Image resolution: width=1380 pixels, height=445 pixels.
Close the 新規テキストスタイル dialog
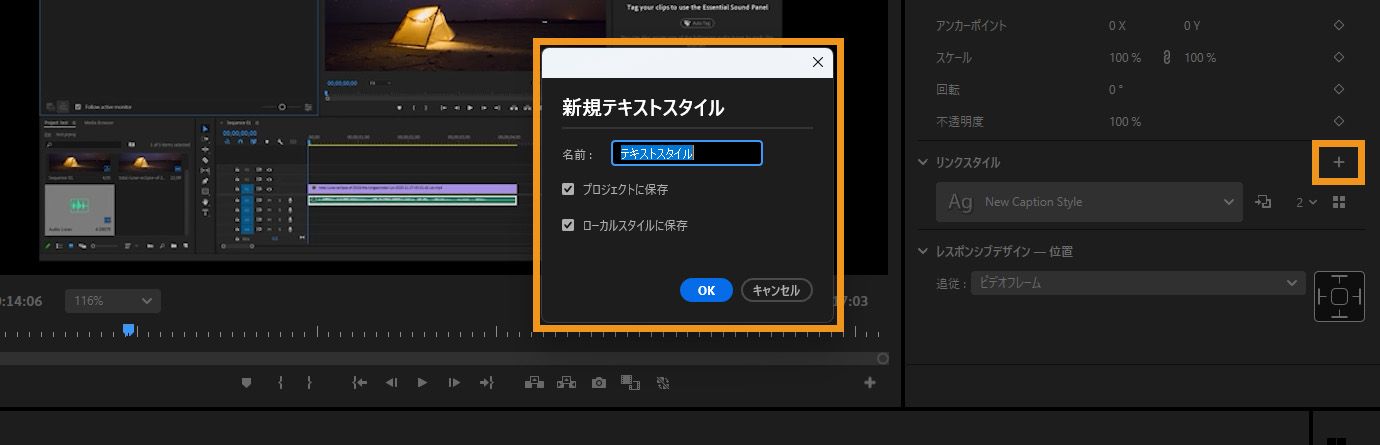click(818, 62)
